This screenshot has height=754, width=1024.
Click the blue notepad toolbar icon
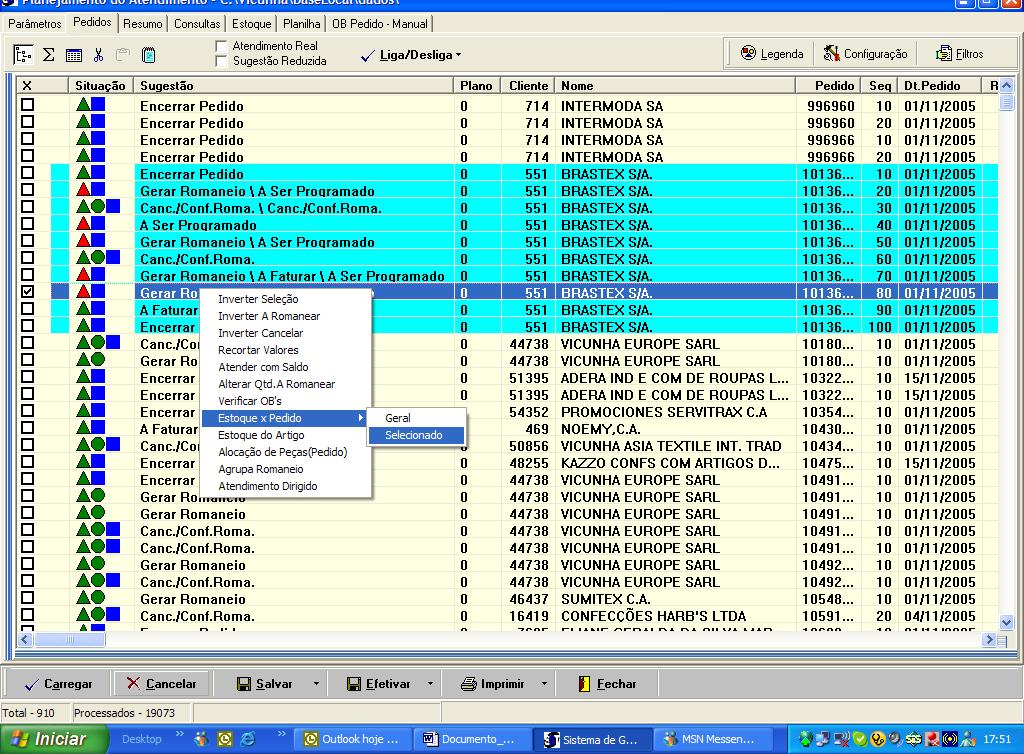tap(149, 55)
